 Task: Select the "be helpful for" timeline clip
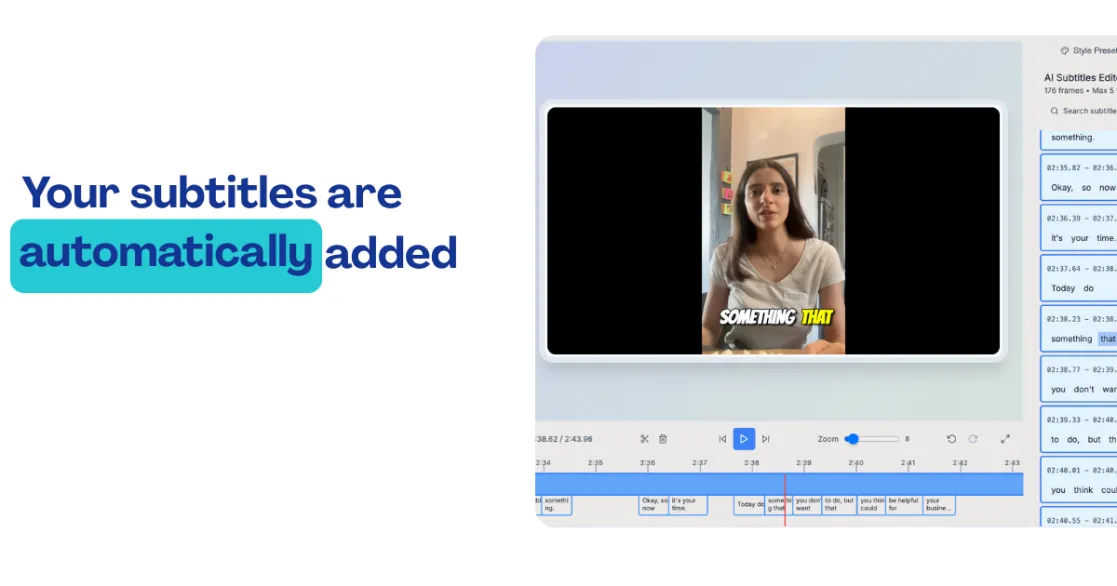point(903,505)
